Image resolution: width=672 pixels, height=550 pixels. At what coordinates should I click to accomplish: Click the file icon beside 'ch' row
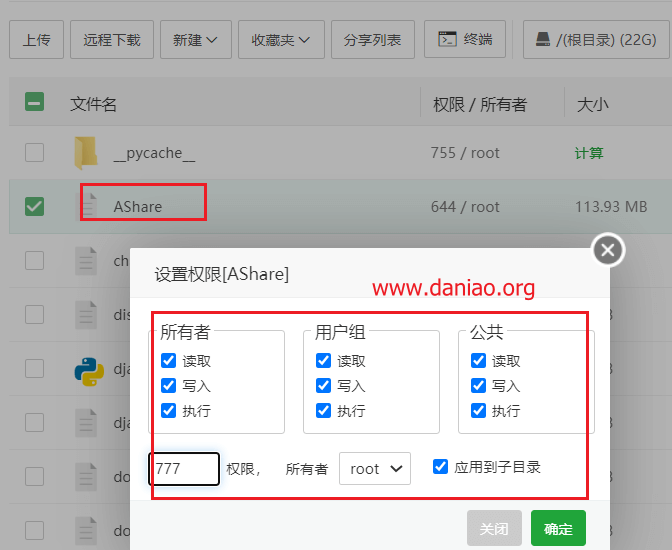coord(86,261)
